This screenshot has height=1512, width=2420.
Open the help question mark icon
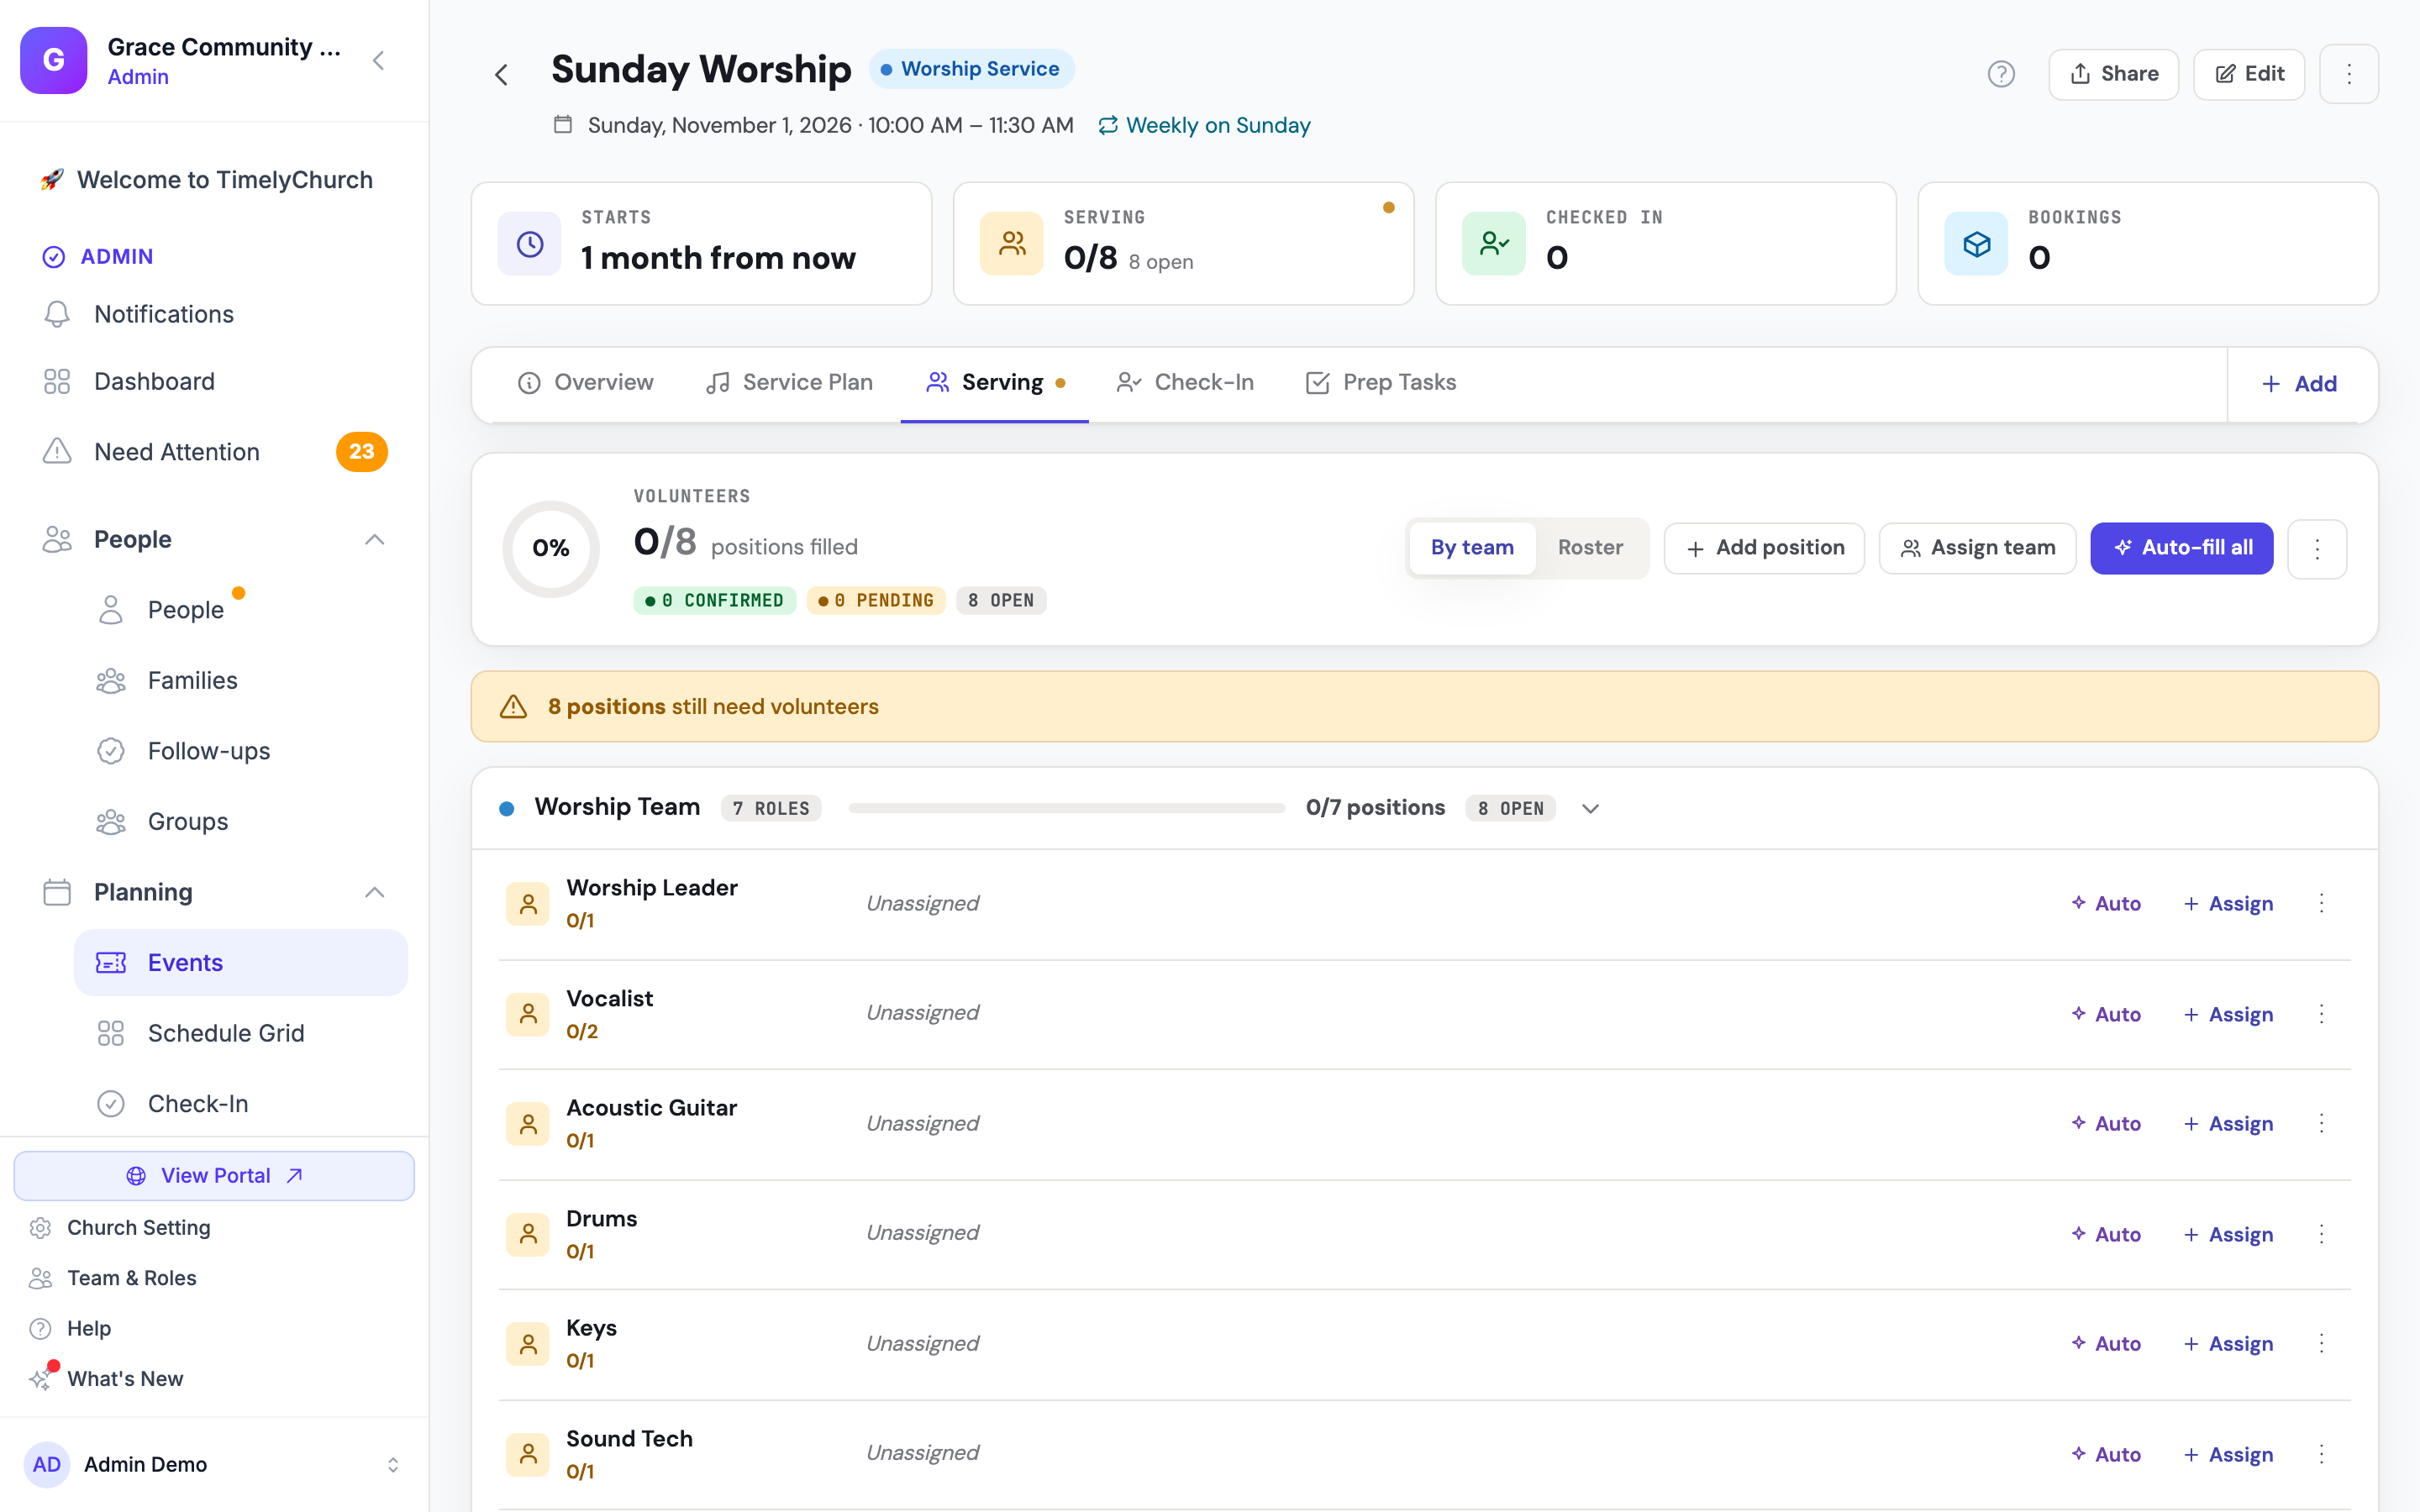pos(2001,74)
